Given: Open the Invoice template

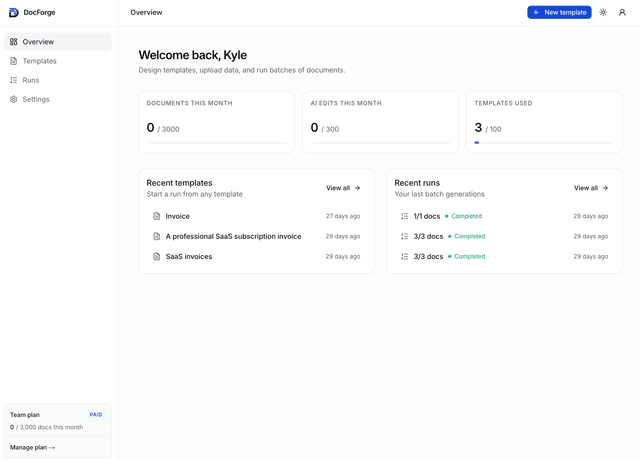Looking at the screenshot, I should point(256,216).
